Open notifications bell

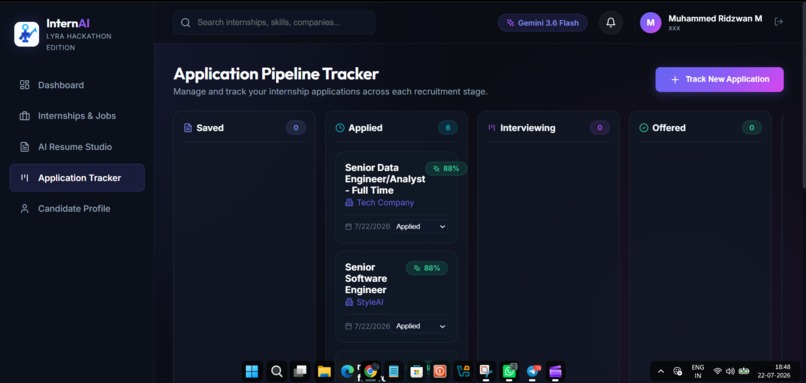coord(611,23)
